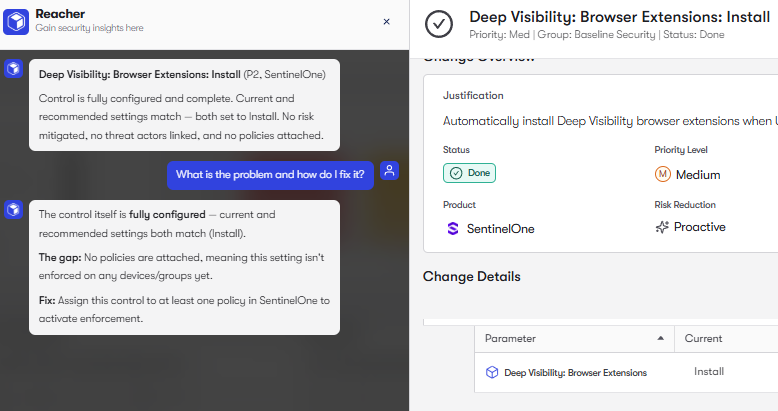Click the circled checkmark header status icon
Image resolution: width=778 pixels, height=411 pixels.
pos(439,24)
